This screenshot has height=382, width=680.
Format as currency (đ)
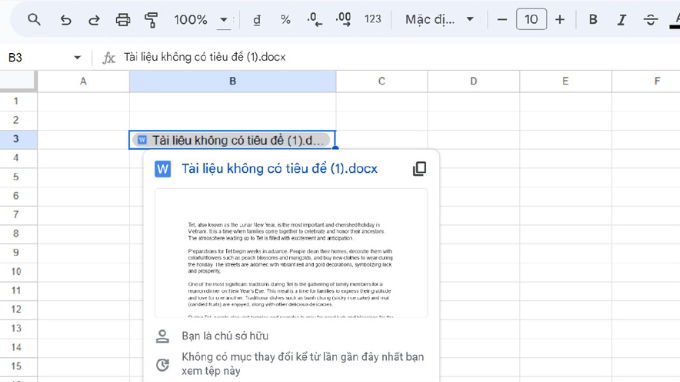[x=257, y=20]
